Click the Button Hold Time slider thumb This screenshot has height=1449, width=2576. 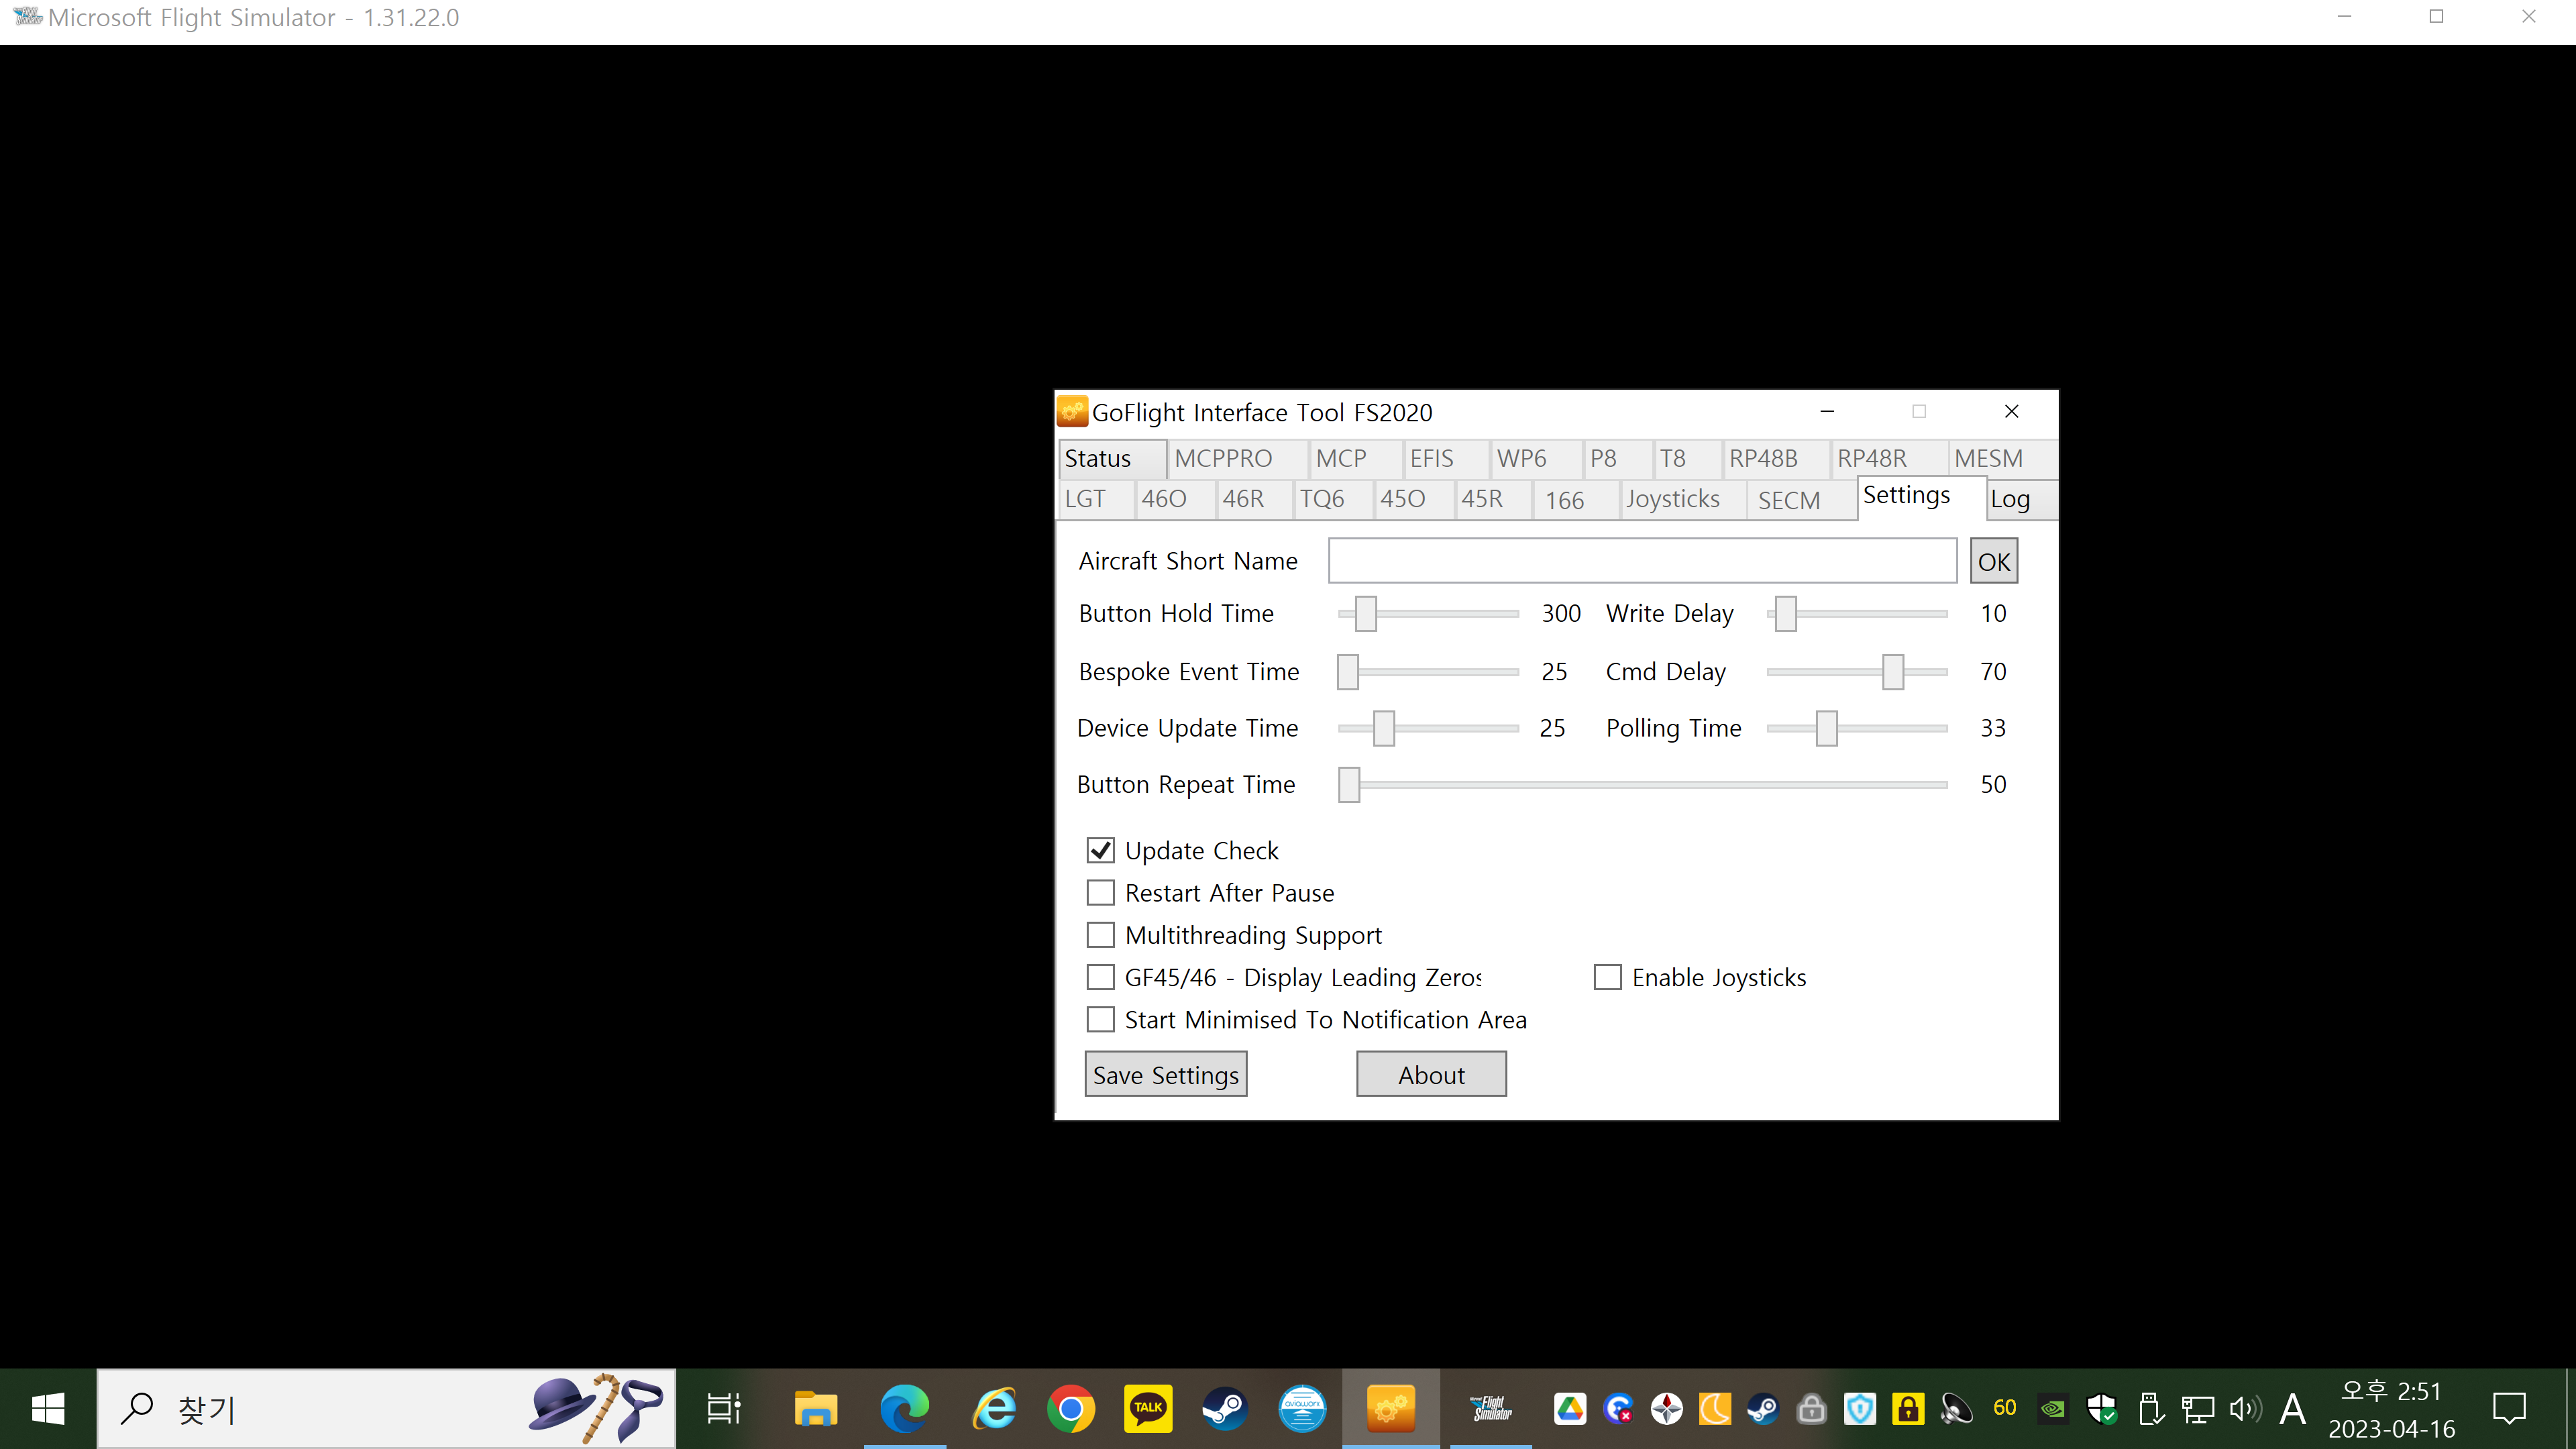(x=1366, y=613)
